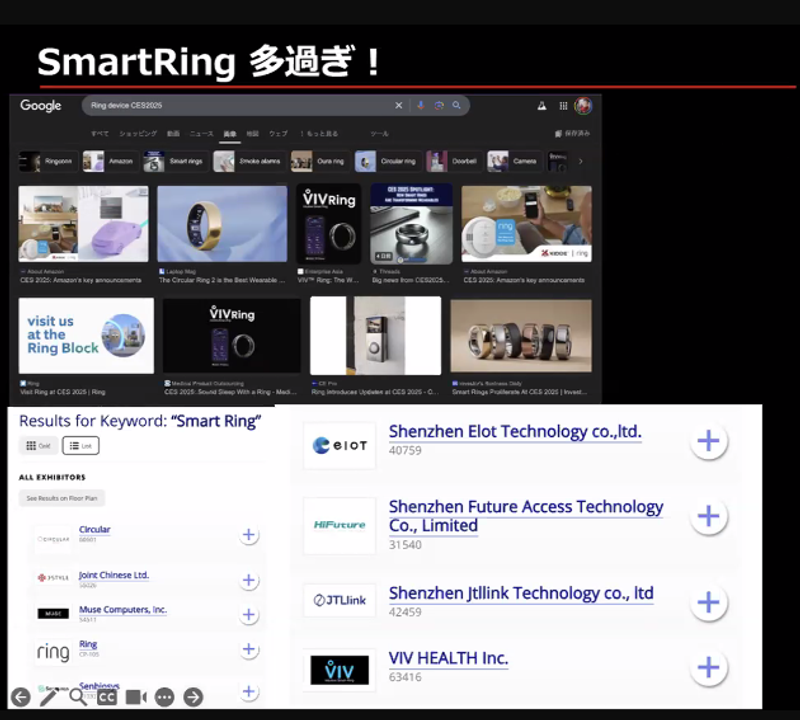Add Shenzhen Elot Technology with plus button

(x=708, y=441)
